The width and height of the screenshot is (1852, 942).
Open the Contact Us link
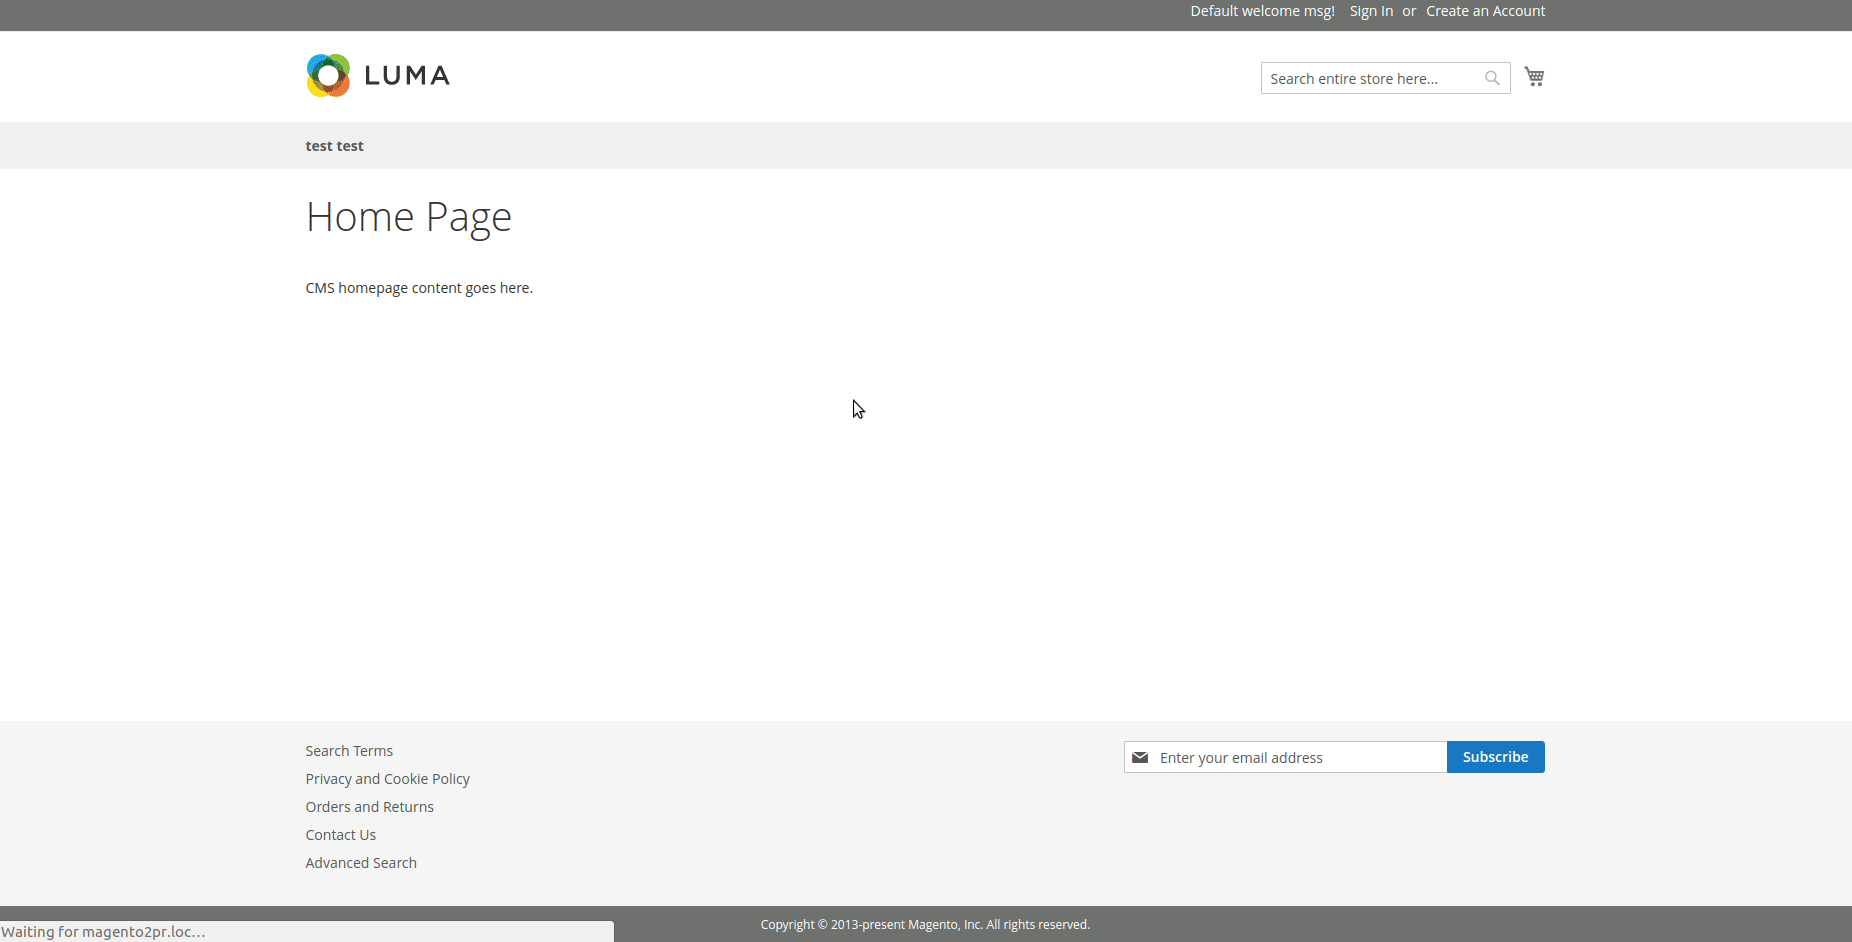click(x=340, y=835)
